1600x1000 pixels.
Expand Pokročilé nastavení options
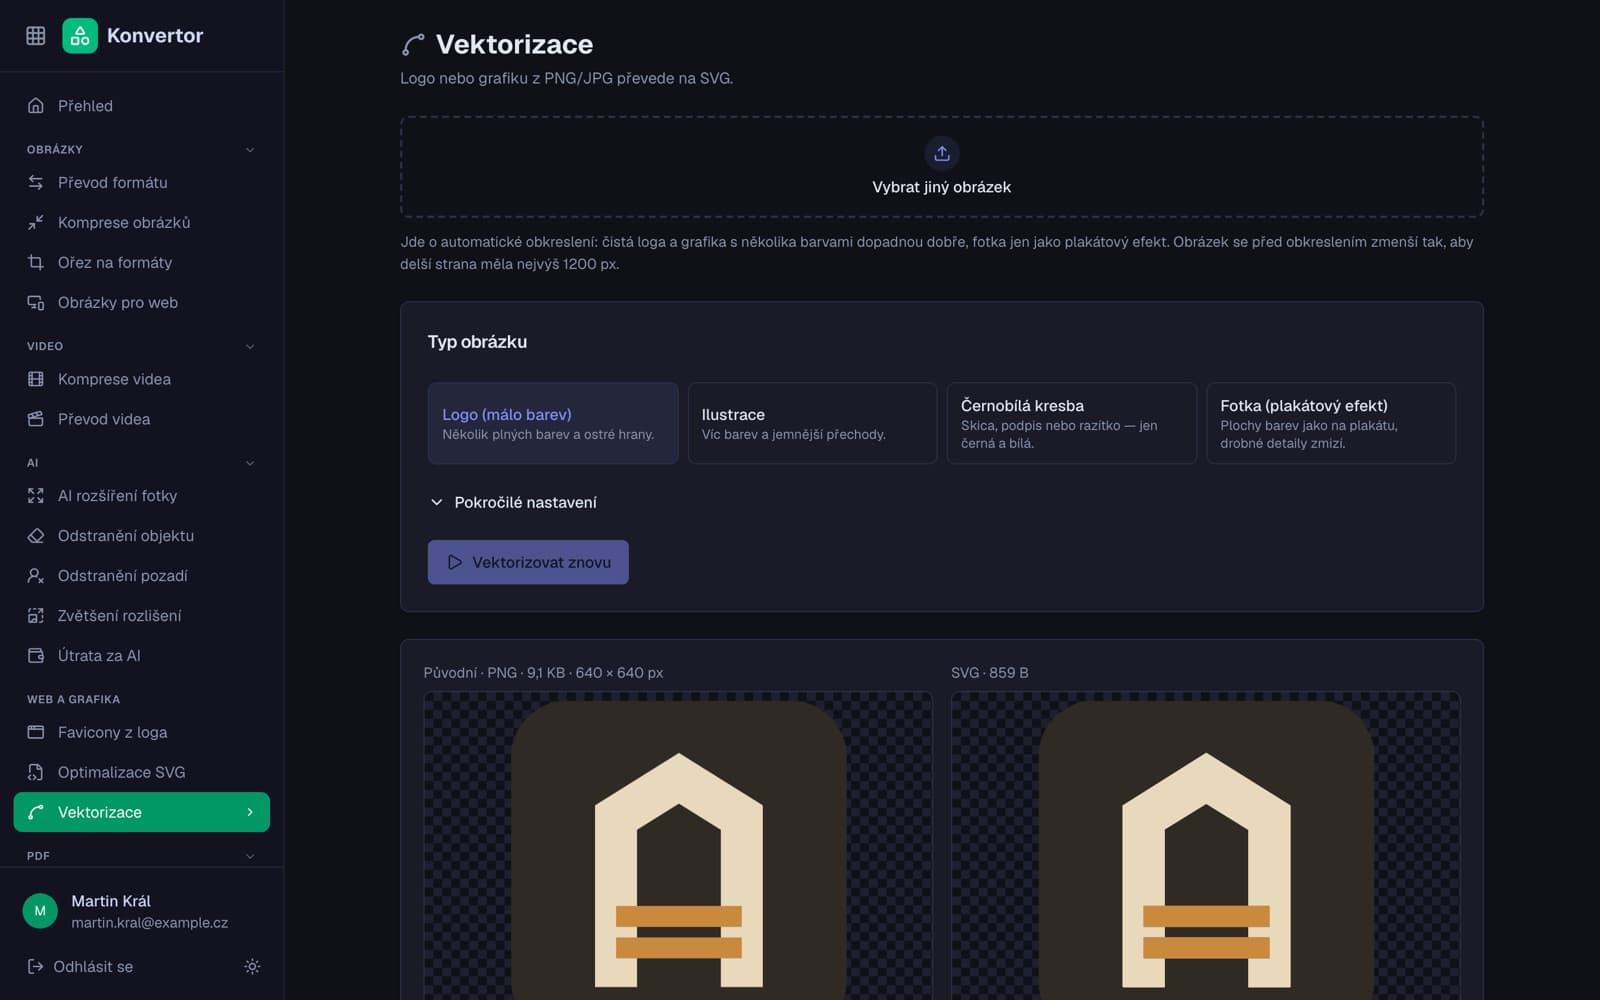pos(513,502)
